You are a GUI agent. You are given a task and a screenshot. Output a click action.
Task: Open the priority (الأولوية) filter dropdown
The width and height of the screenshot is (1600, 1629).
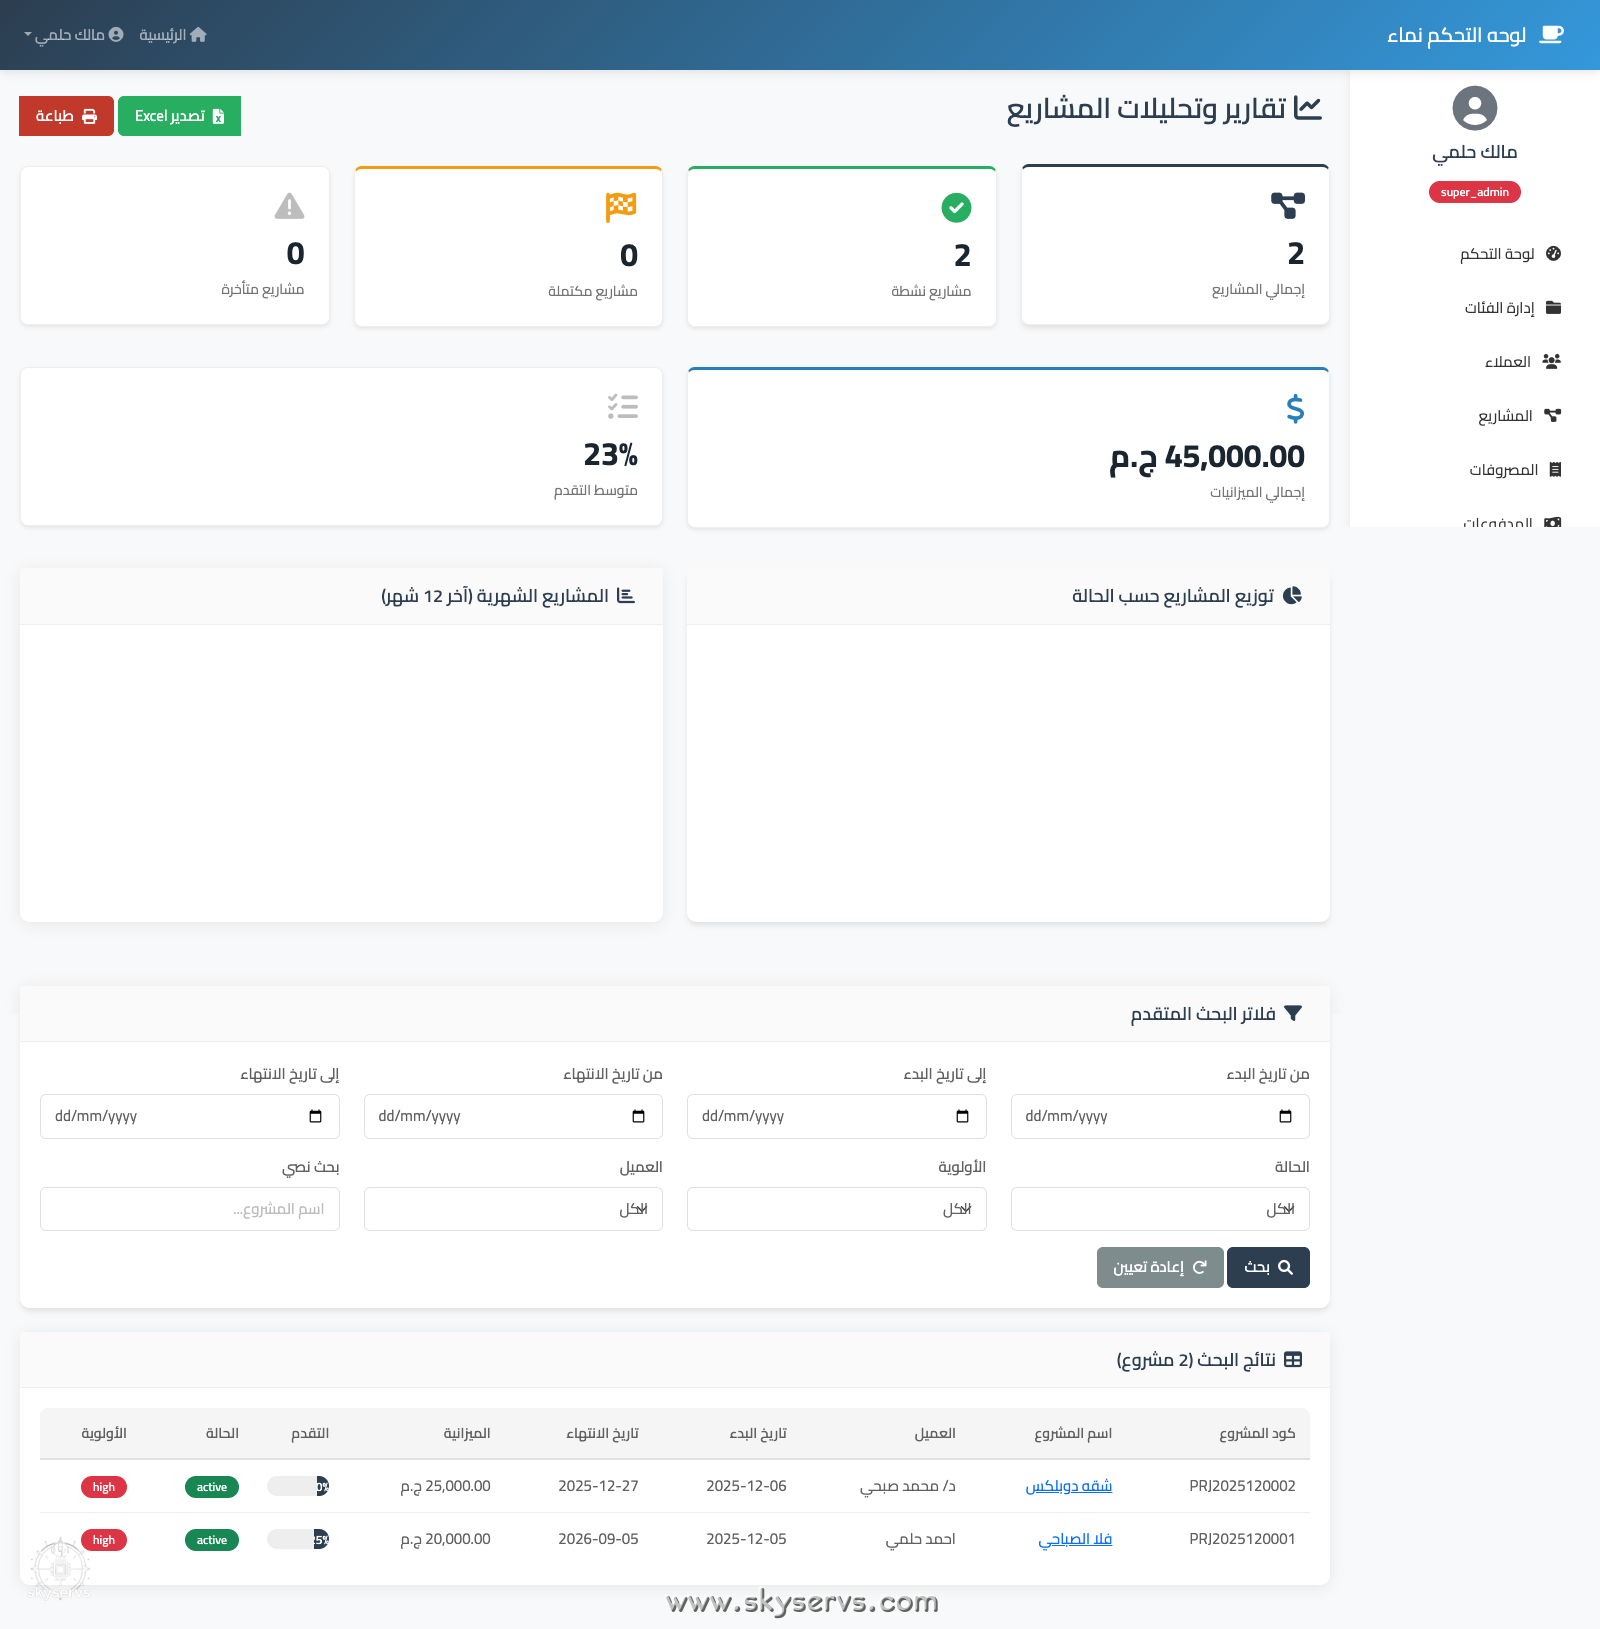pos(836,1209)
